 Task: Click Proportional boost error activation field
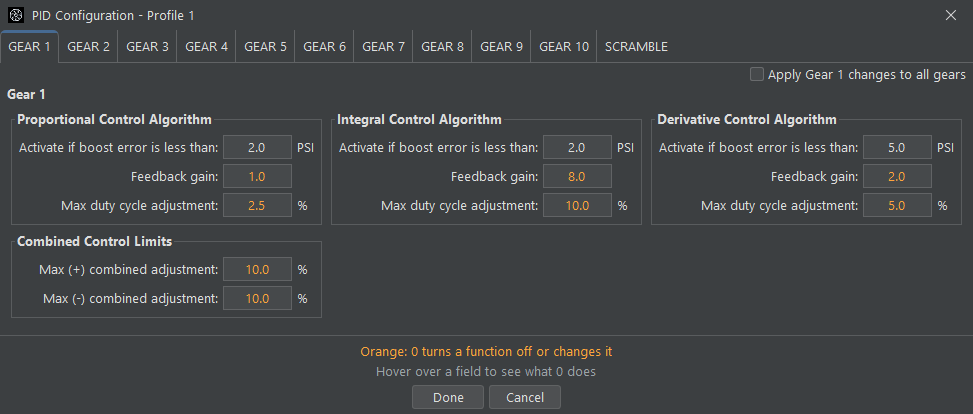point(257,148)
